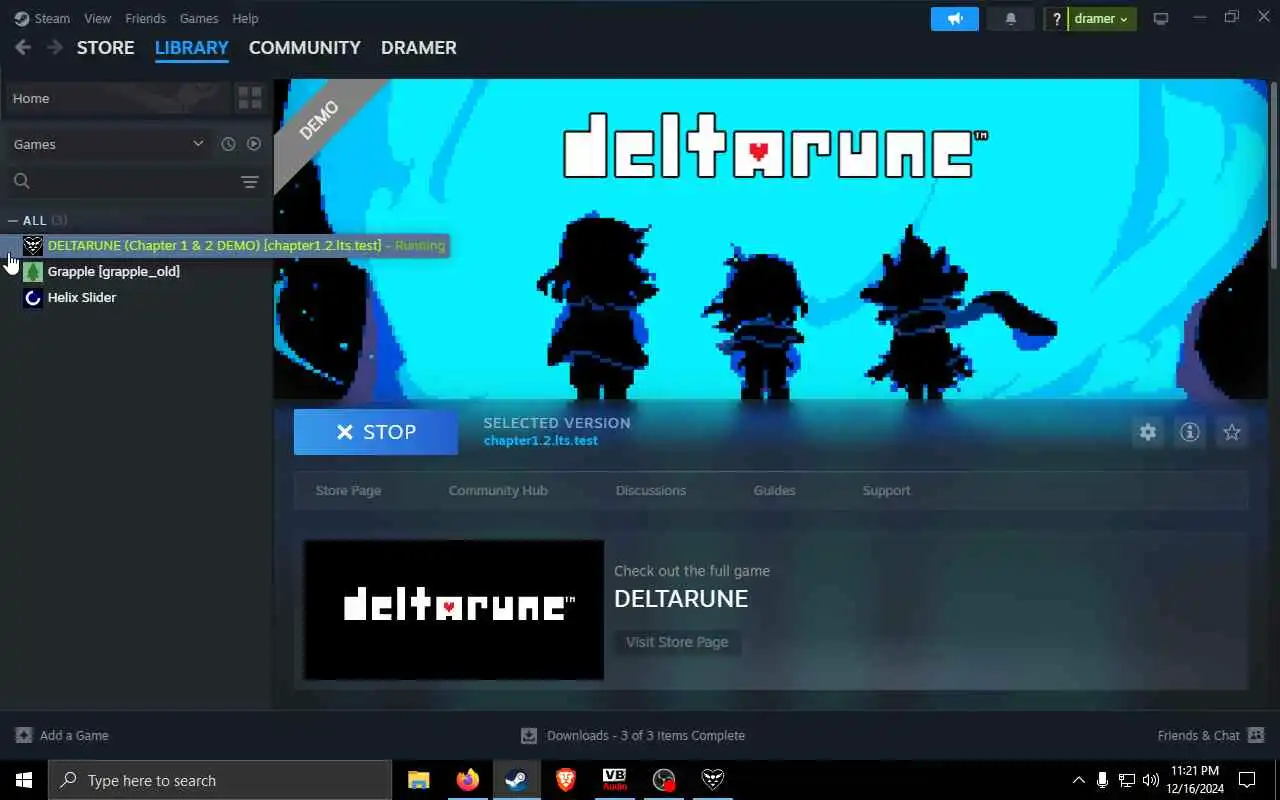
Task: Open the Help menu
Action: (x=245, y=18)
